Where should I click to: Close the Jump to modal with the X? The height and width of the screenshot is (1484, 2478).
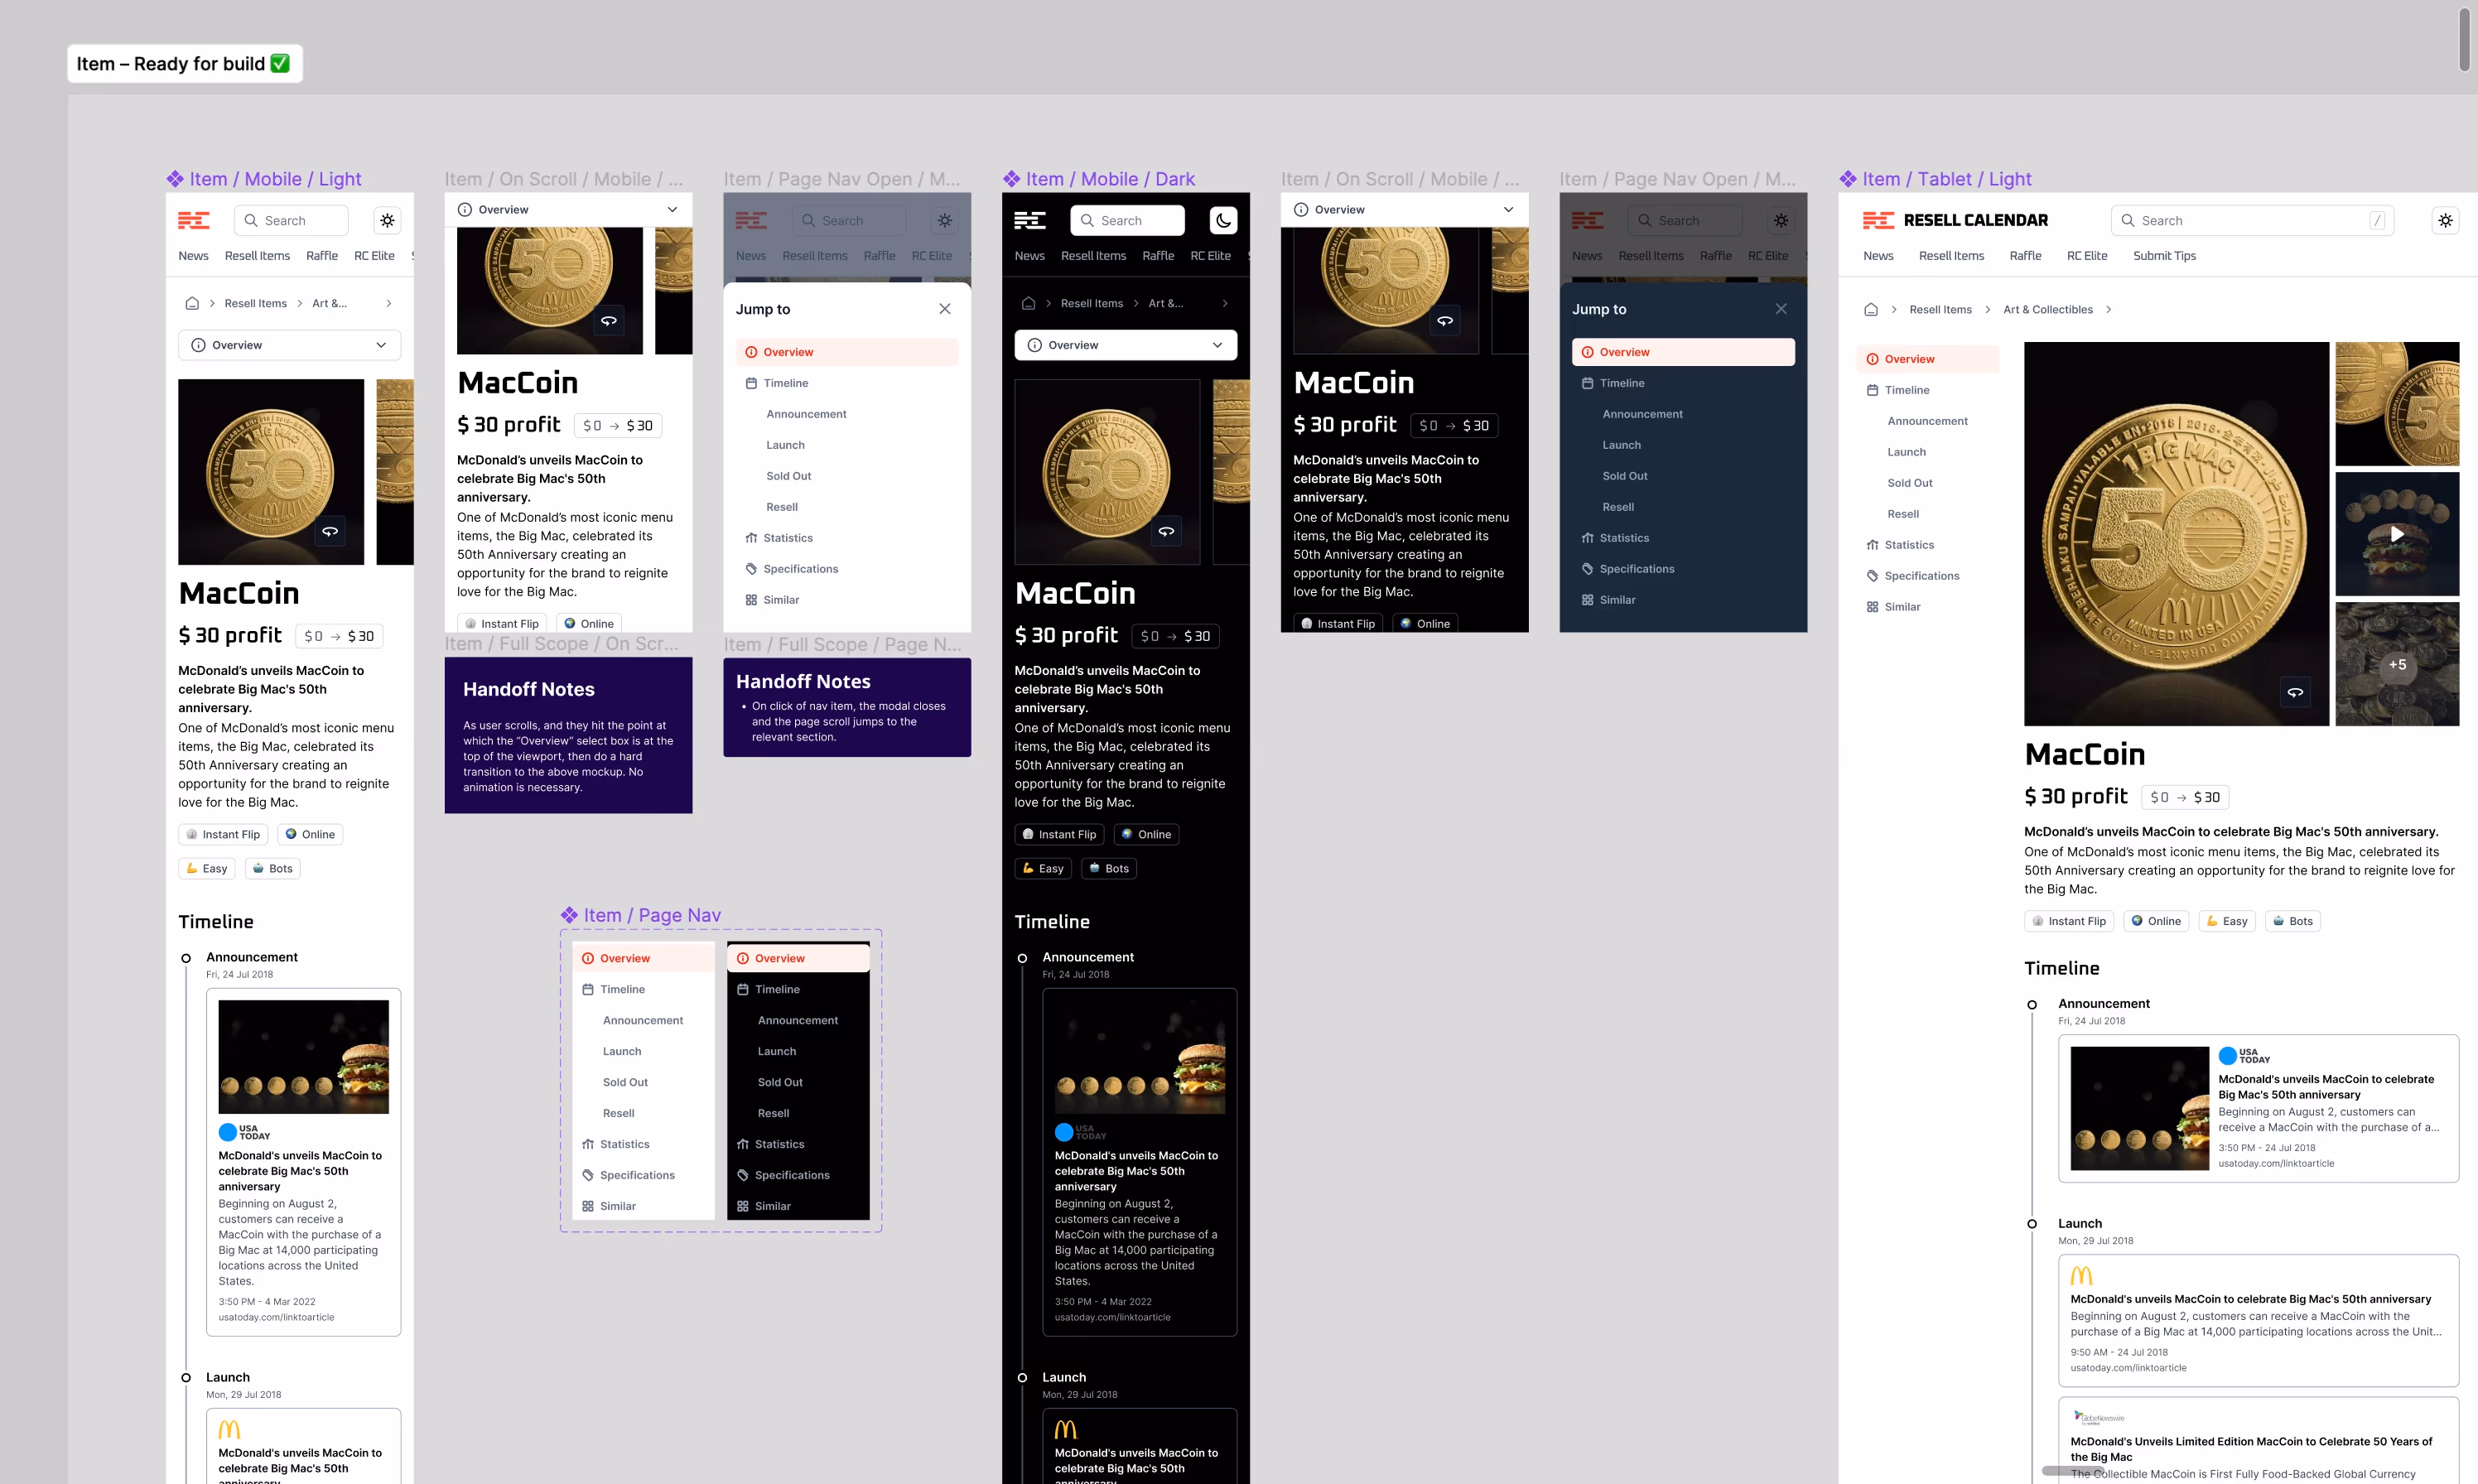pyautogui.click(x=944, y=308)
